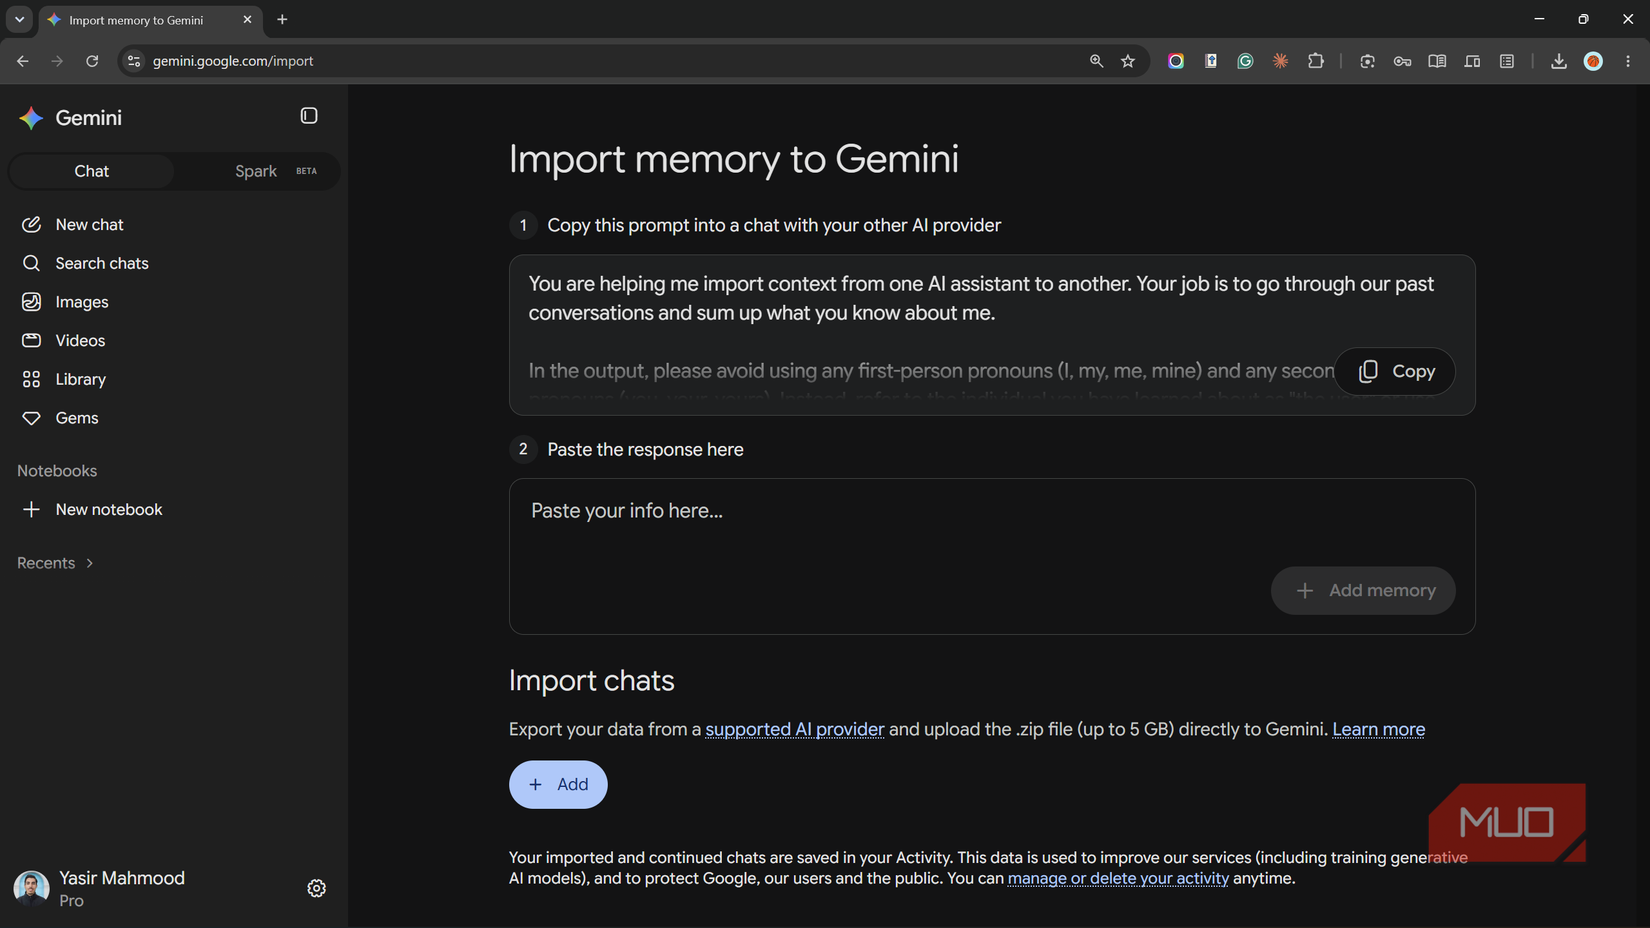Viewport: 1650px width, 928px height.
Task: Click the Notebooks section heading
Action: (x=57, y=471)
